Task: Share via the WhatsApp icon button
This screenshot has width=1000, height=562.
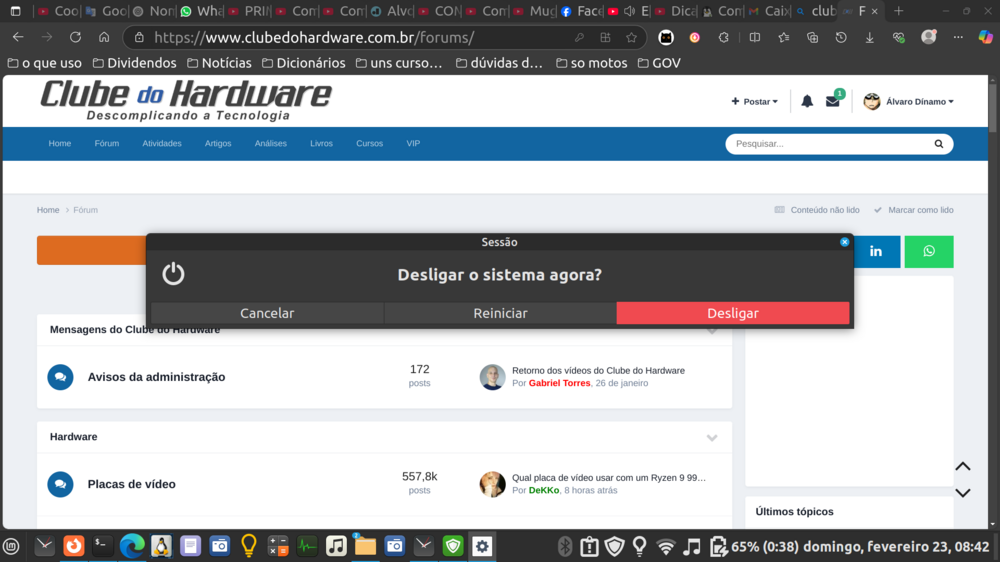Action: pyautogui.click(x=929, y=251)
